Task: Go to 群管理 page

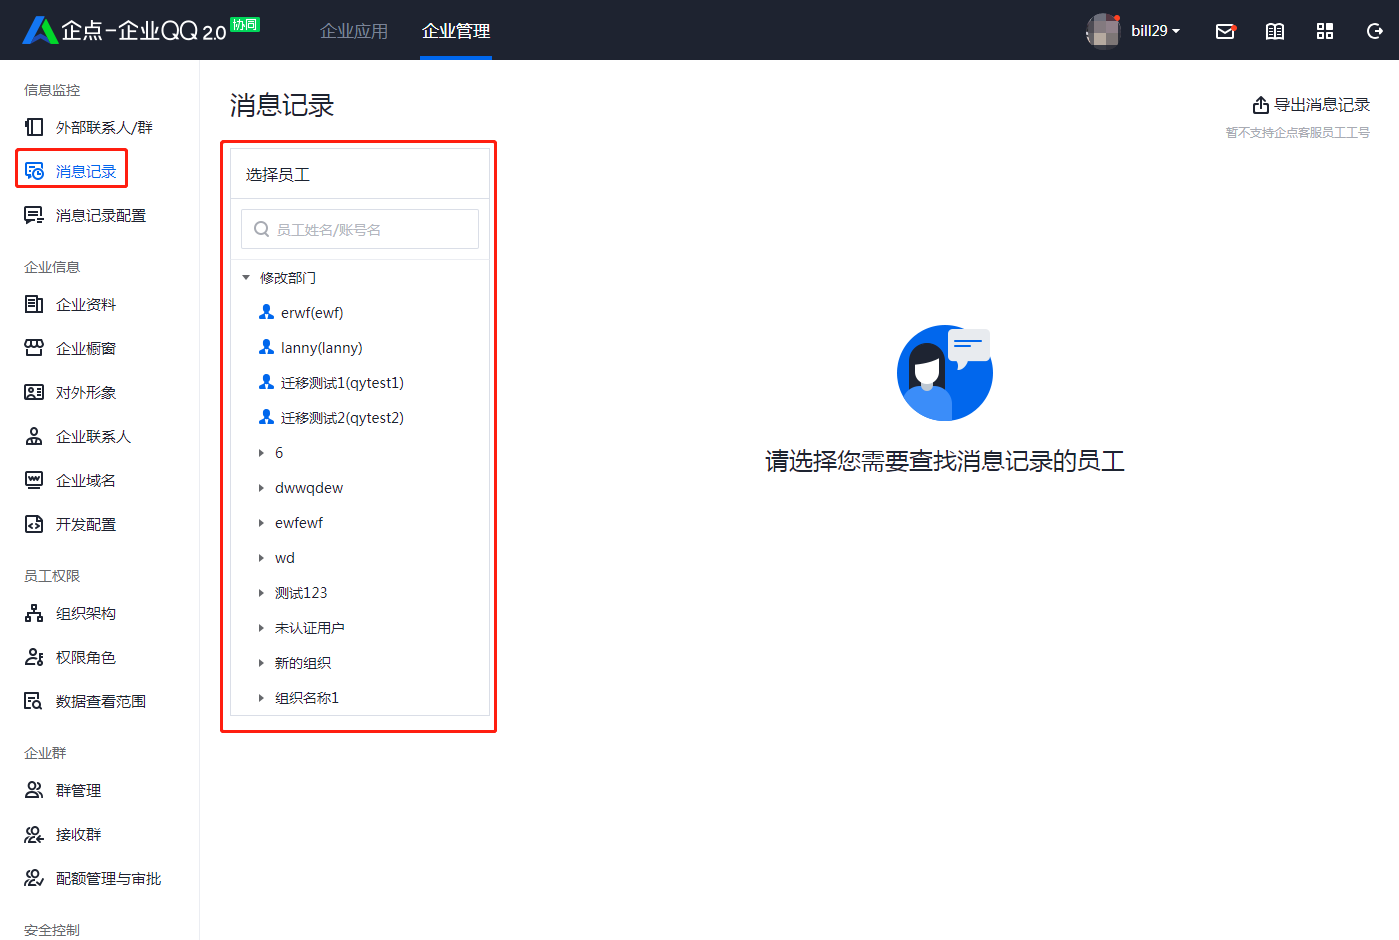Action: (x=79, y=790)
